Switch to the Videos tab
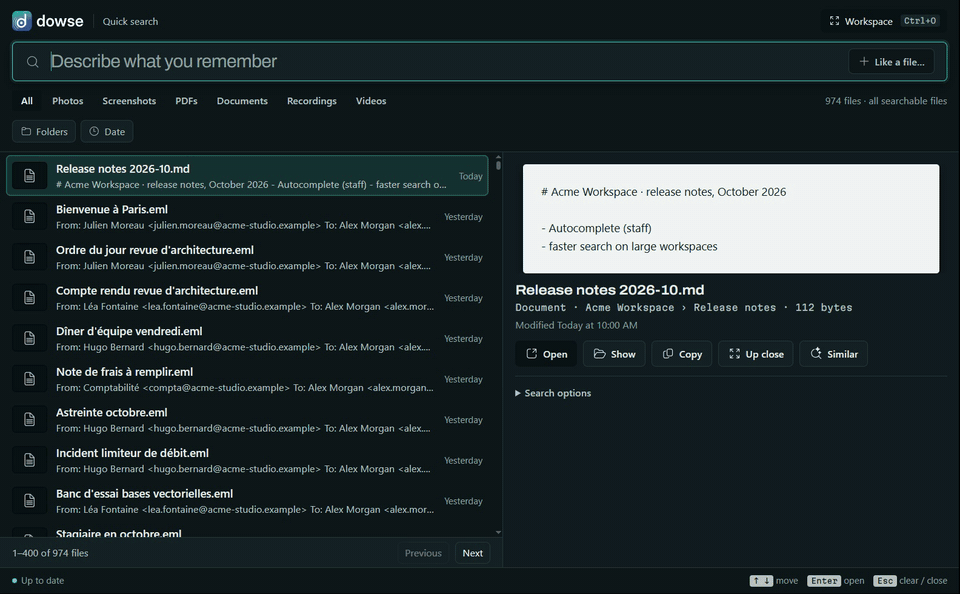The image size is (960, 594). [x=371, y=101]
